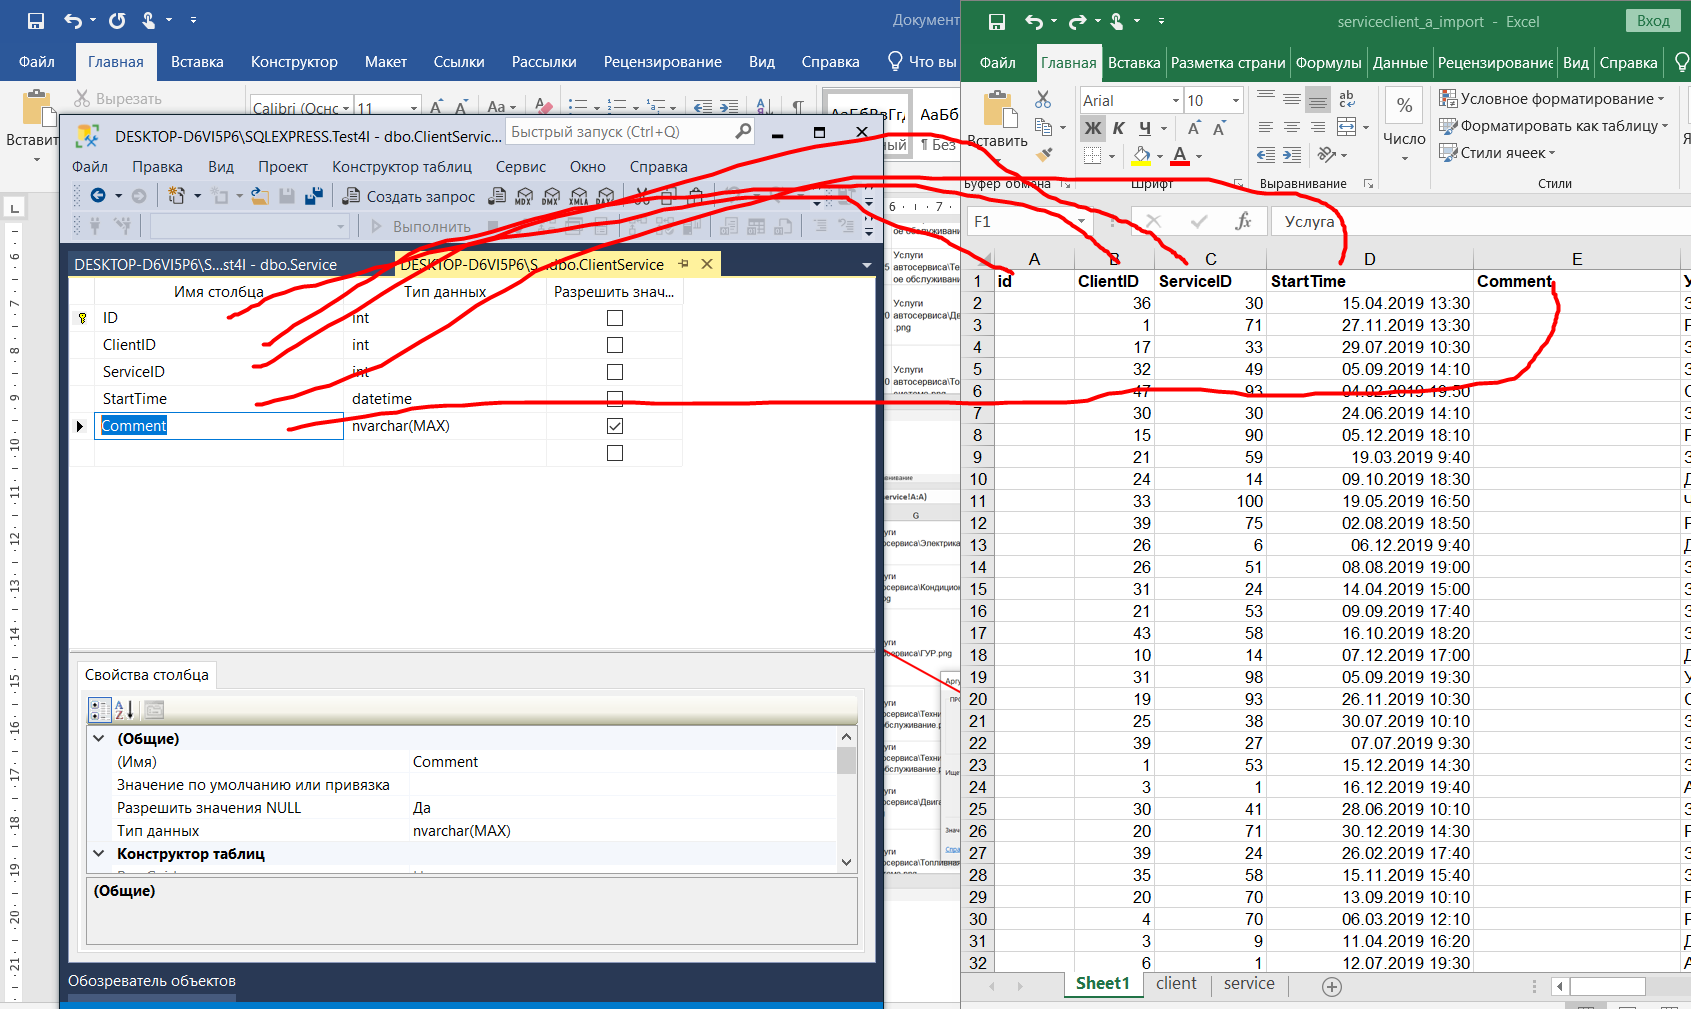
Task: Click the wrap text icon in Excel
Action: 1347,99
